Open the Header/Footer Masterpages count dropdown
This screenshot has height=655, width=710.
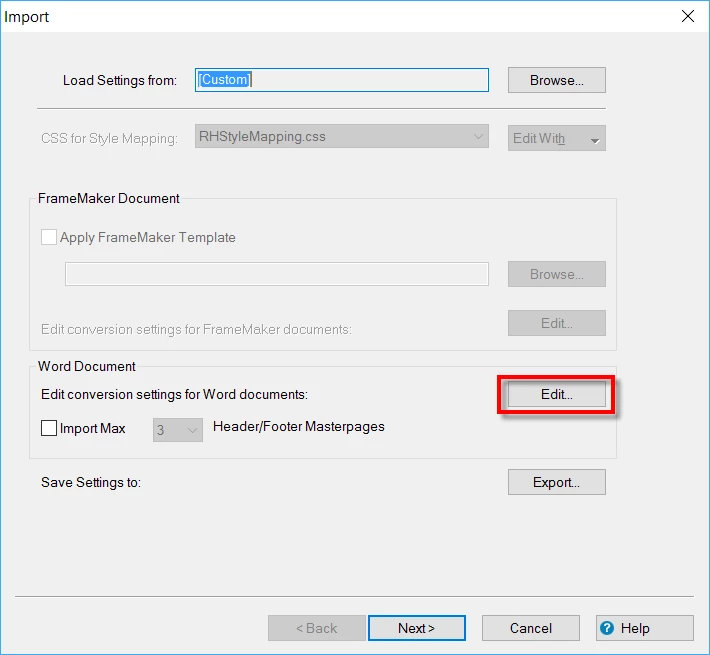178,430
